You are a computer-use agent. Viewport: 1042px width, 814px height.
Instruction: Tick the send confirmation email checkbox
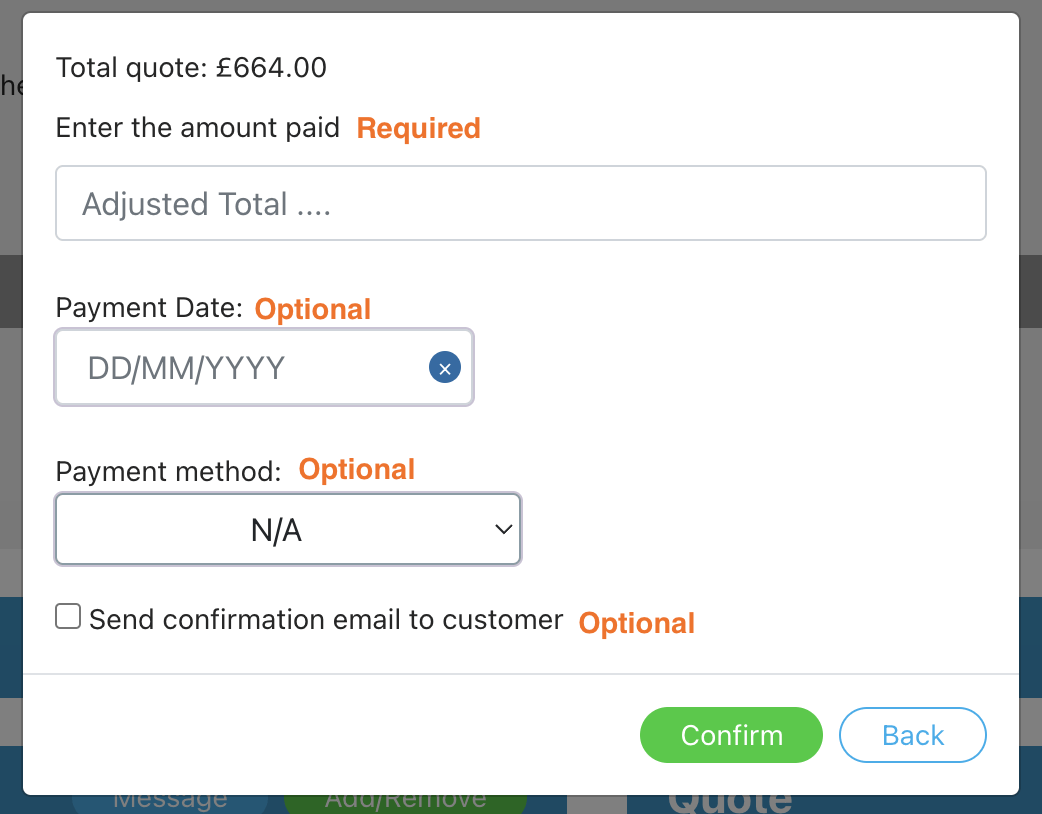(x=68, y=616)
